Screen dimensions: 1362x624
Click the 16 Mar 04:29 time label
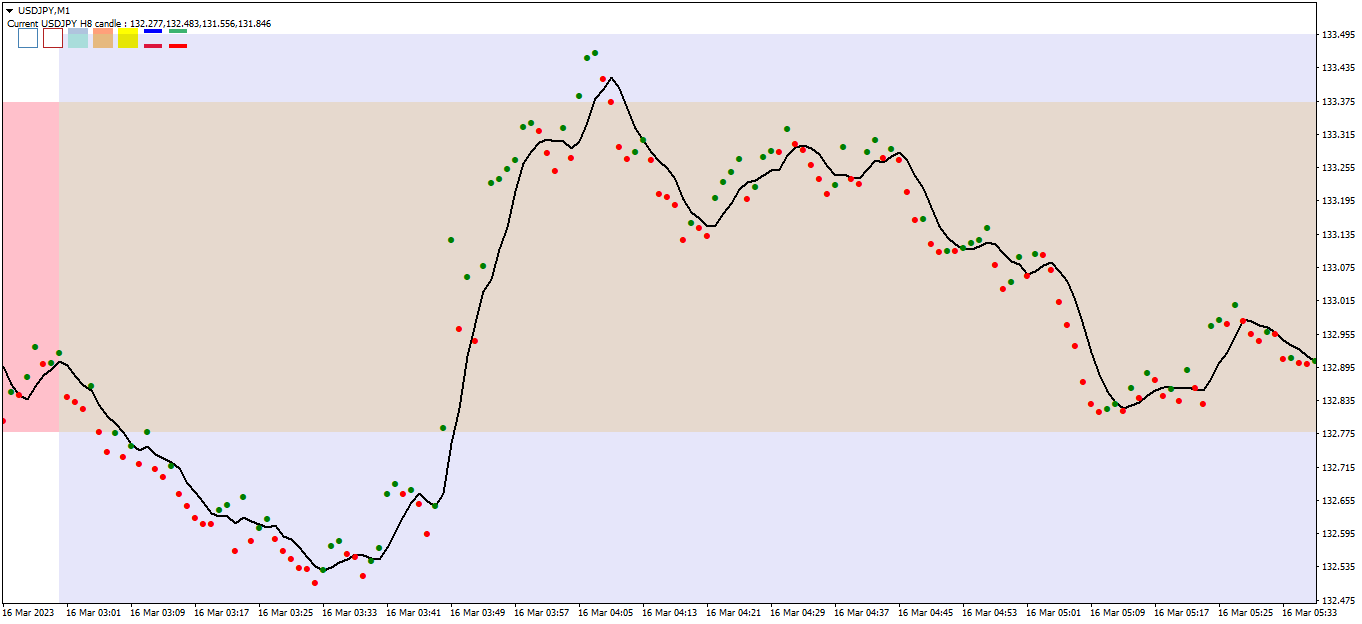click(x=797, y=612)
